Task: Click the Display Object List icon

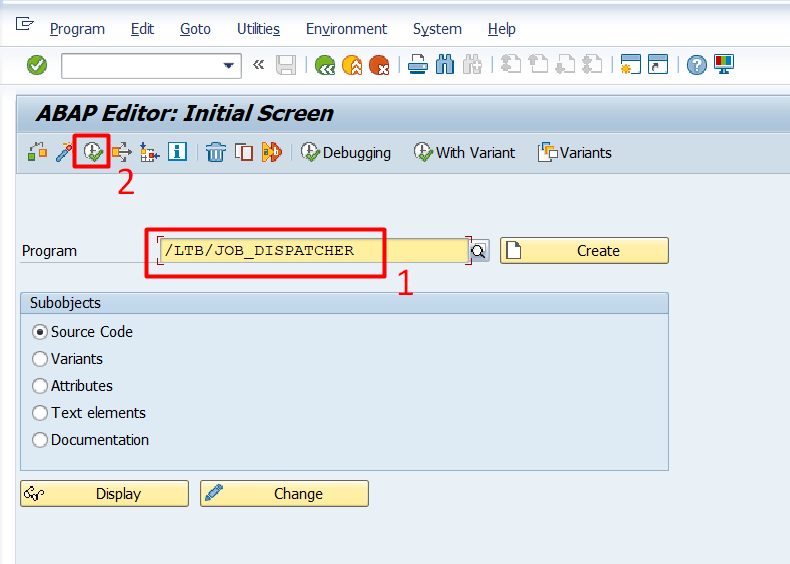Action: coord(149,152)
